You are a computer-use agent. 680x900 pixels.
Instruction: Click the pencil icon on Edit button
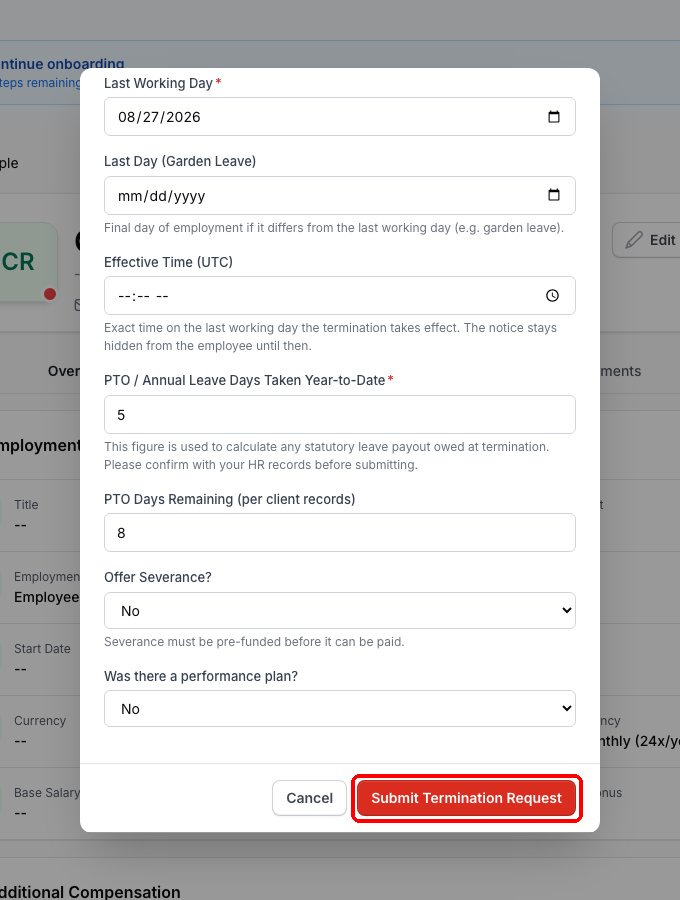(x=634, y=240)
